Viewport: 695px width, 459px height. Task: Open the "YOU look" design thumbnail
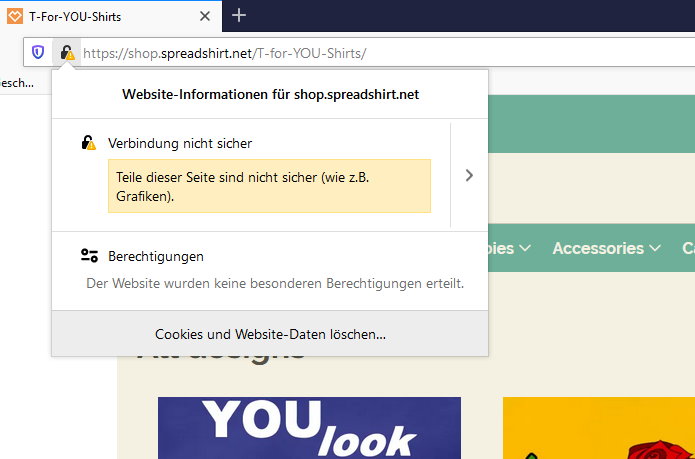click(x=309, y=428)
